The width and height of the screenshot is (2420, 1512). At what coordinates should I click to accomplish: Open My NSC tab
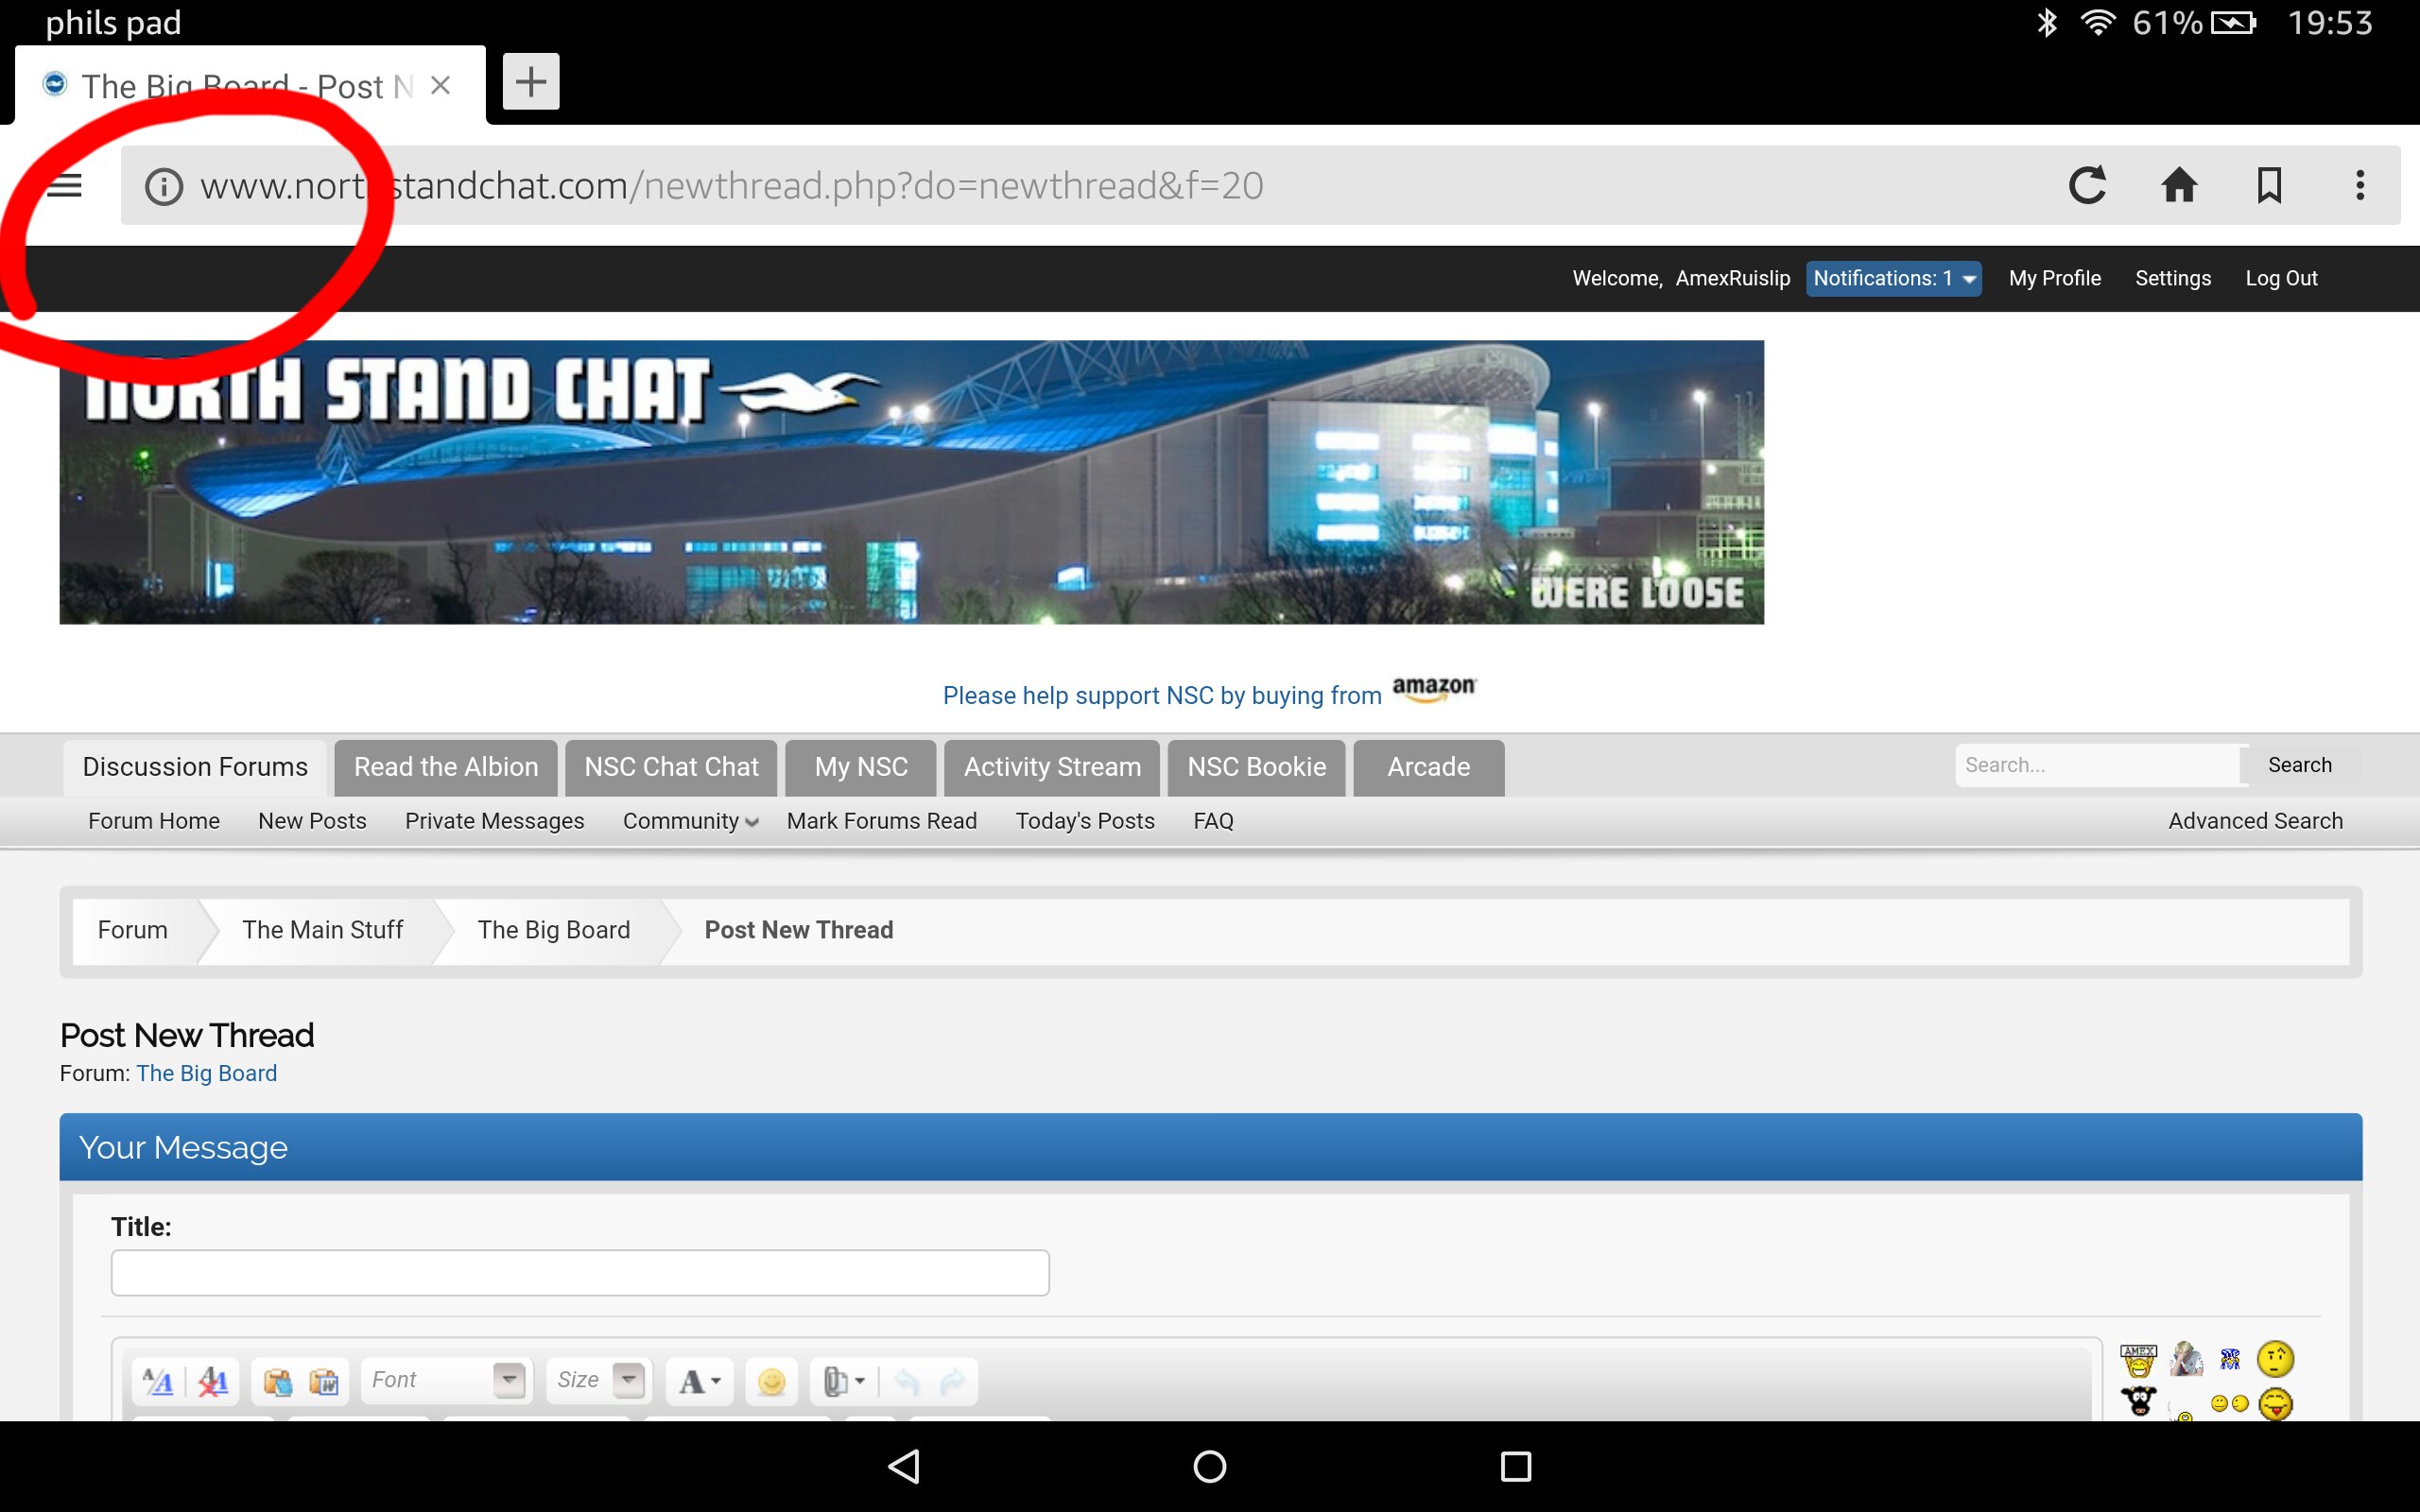(x=861, y=768)
